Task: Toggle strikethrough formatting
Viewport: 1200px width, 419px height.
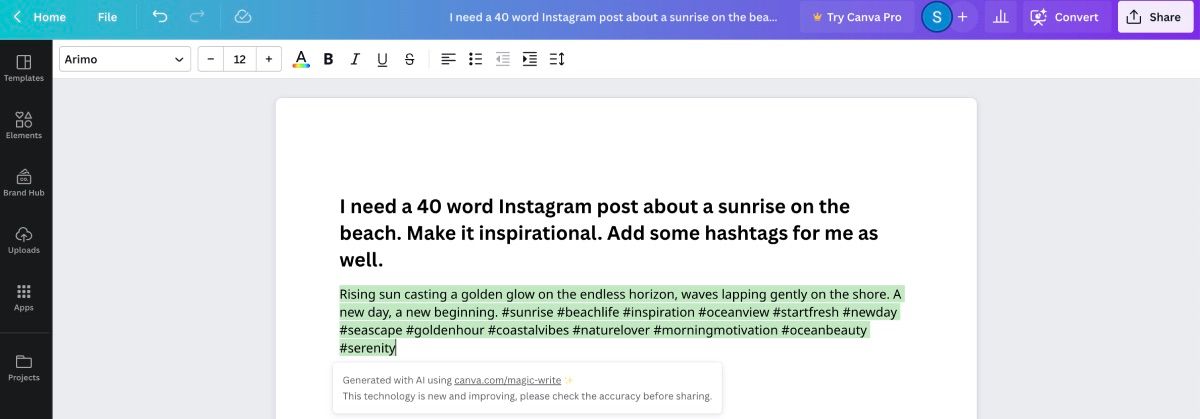Action: [x=409, y=59]
